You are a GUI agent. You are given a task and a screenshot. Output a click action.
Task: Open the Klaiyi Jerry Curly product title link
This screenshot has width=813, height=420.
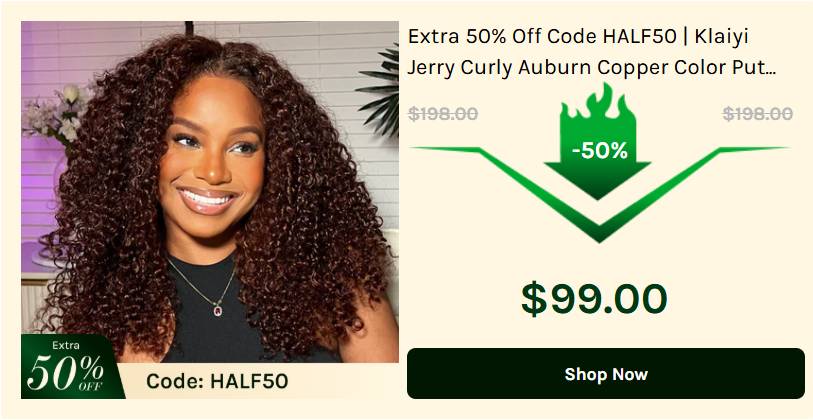(x=592, y=52)
